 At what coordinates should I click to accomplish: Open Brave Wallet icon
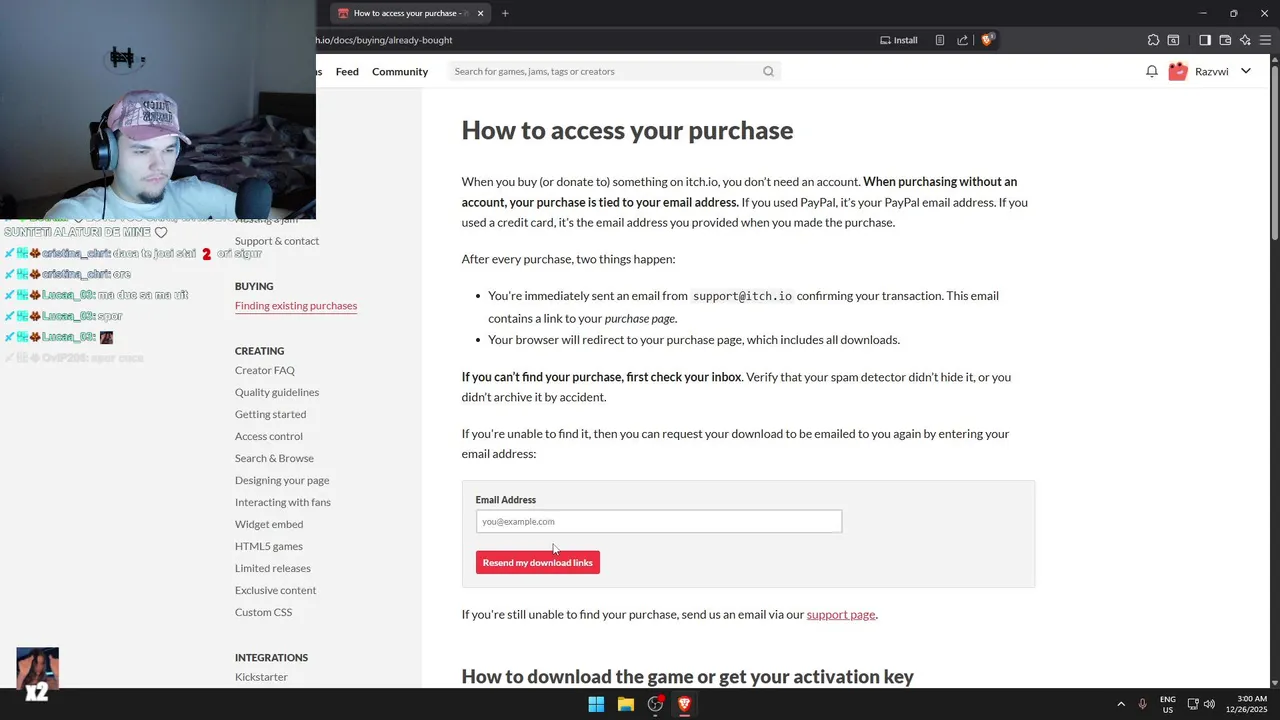point(1225,40)
